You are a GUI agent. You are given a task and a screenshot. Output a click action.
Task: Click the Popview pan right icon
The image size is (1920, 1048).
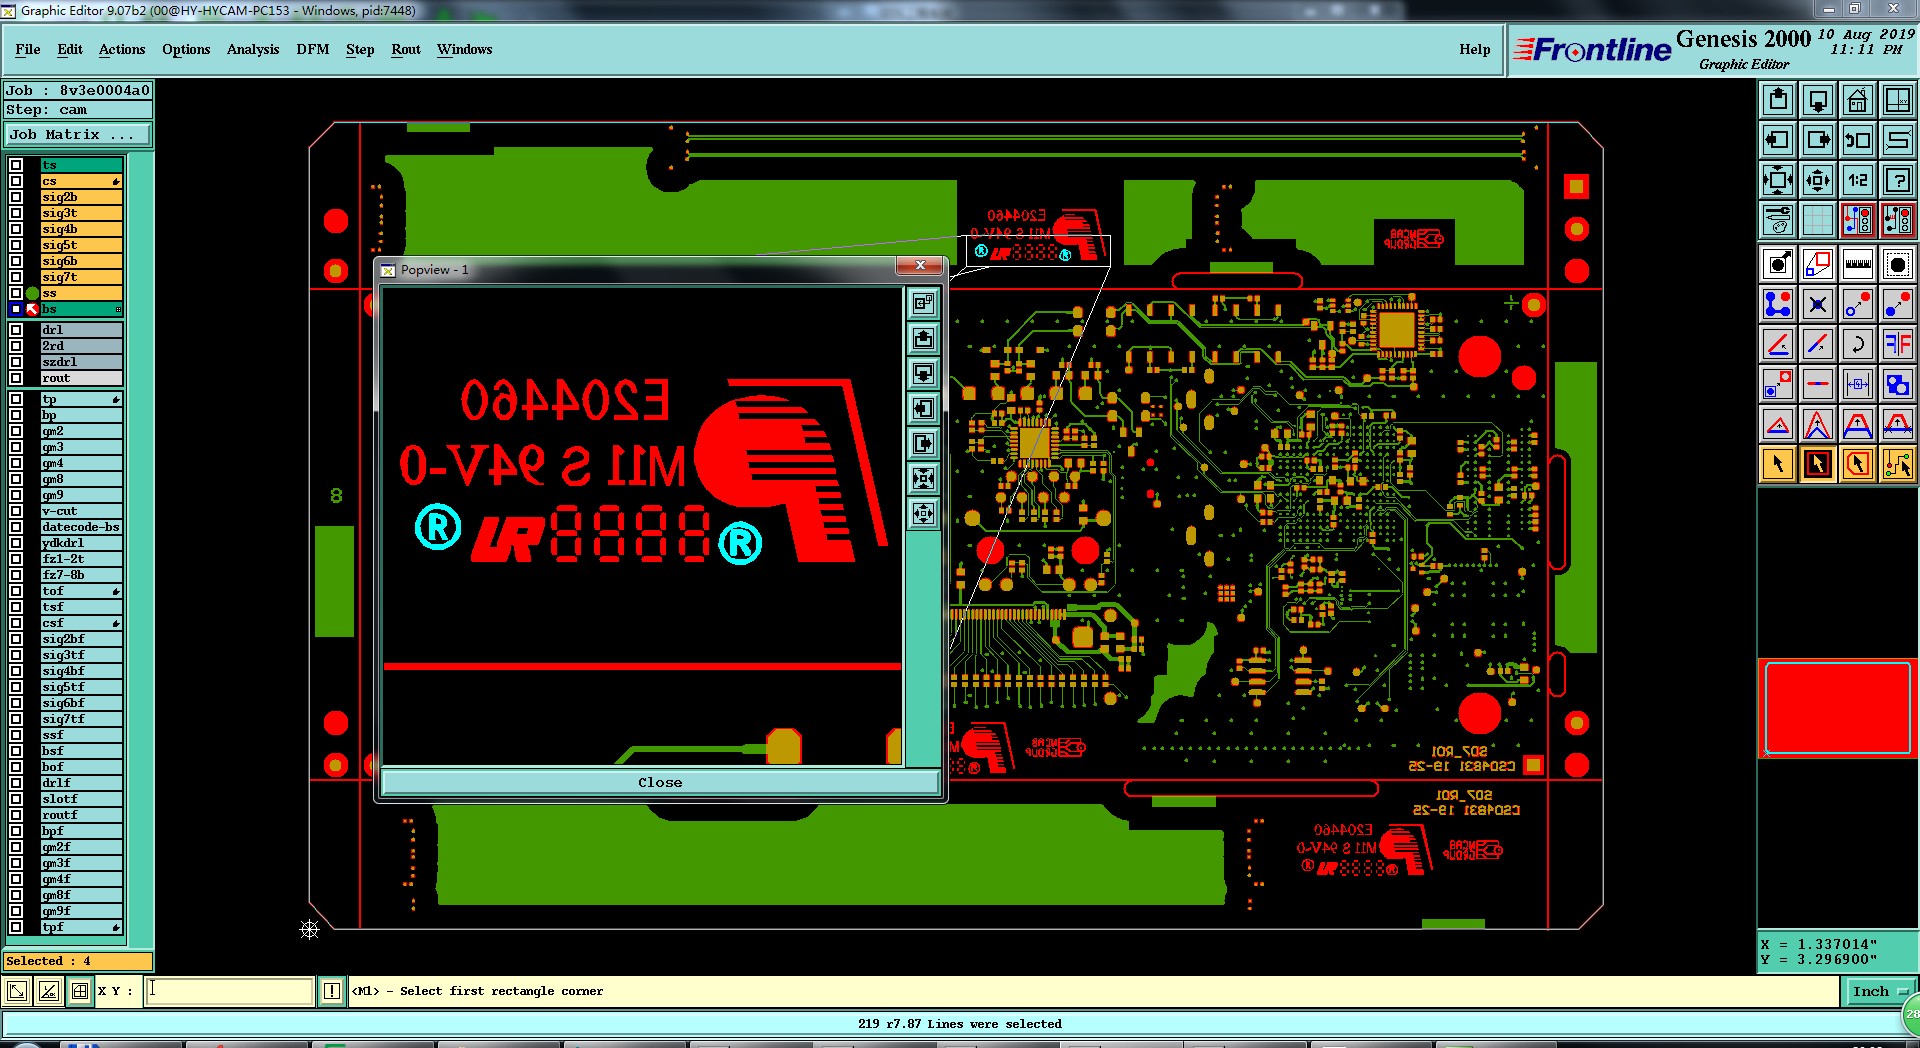click(923, 444)
